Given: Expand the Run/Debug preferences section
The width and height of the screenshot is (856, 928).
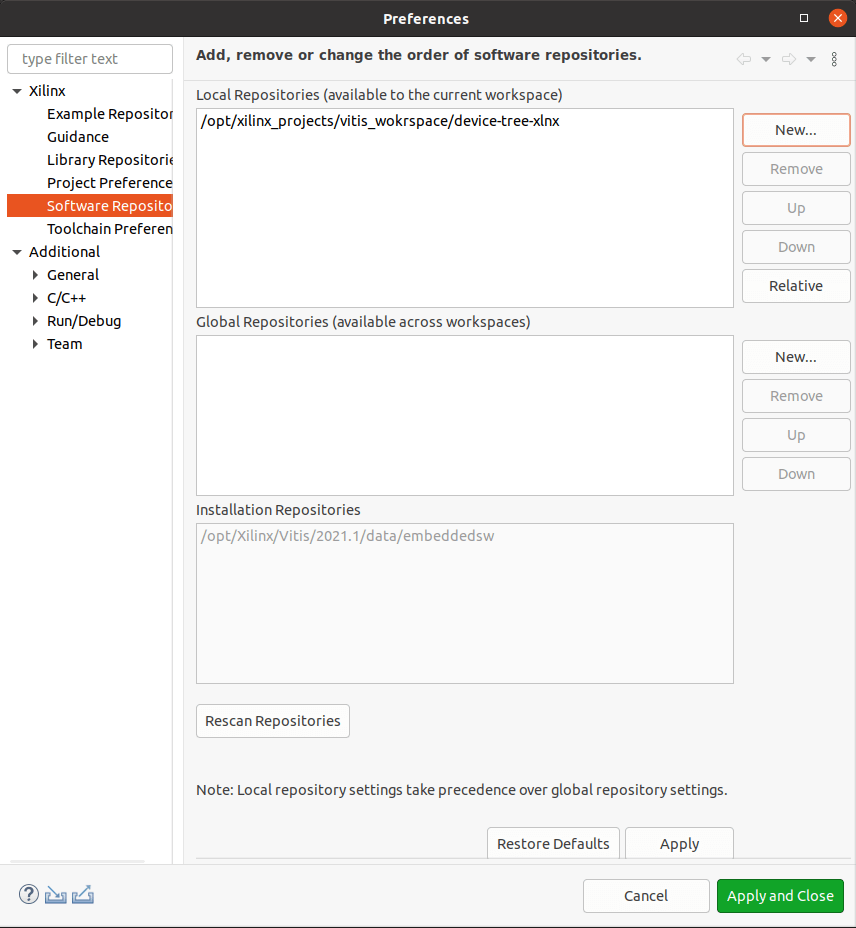Looking at the screenshot, I should click(35, 320).
